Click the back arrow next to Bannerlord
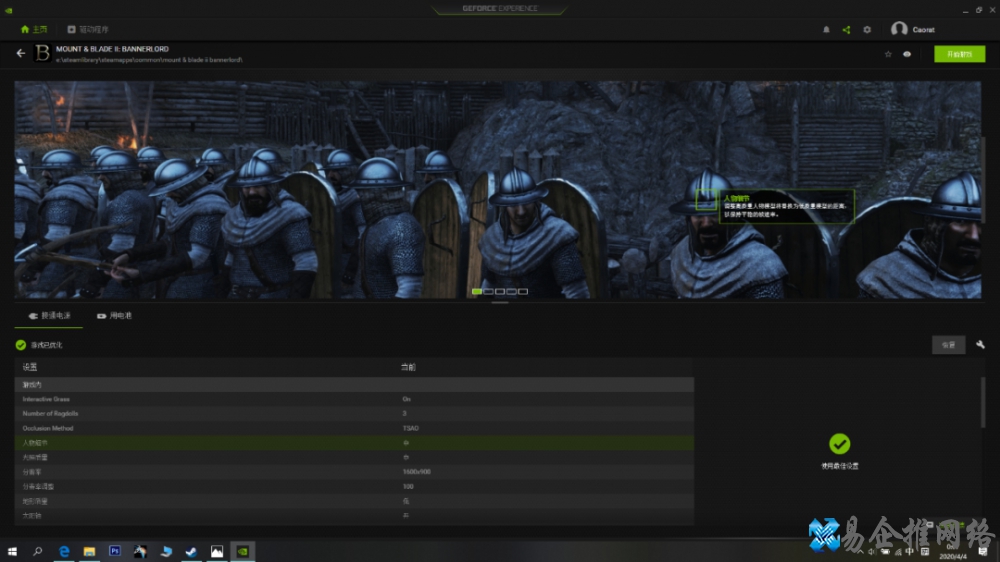The height and width of the screenshot is (562, 1000). click(21, 54)
